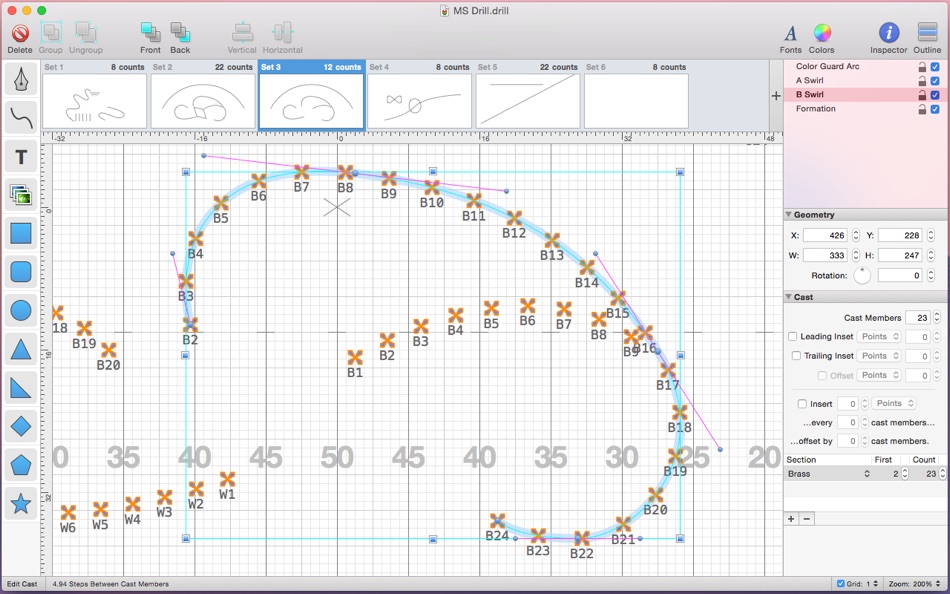Screen dimensions: 950x594
Task: Click the Vertical align icon
Action: [x=242, y=33]
